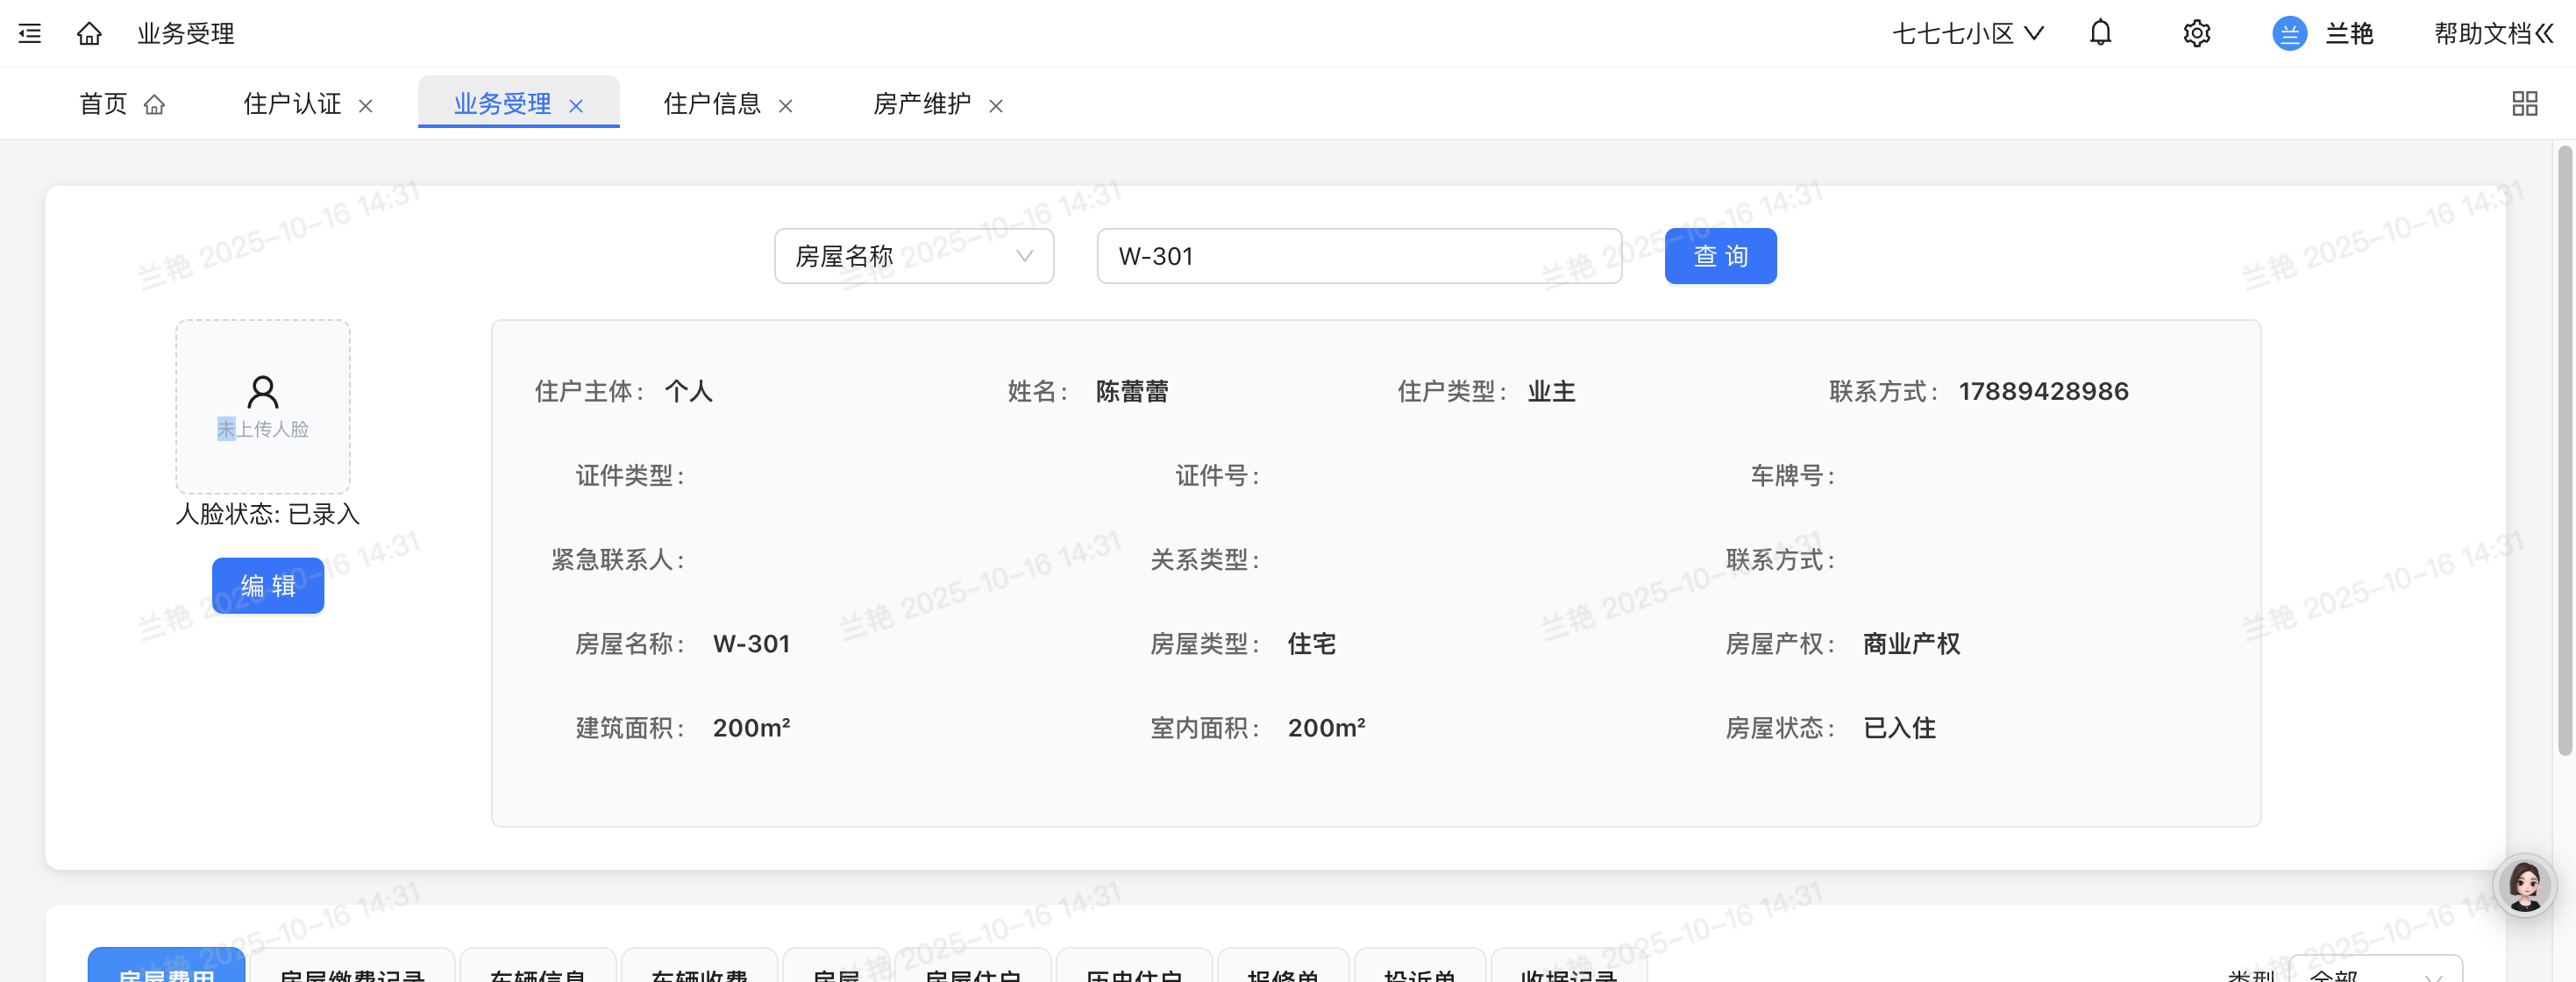Click the 车牌号 label
The height and width of the screenshot is (982, 2576).
pyautogui.click(x=1793, y=476)
